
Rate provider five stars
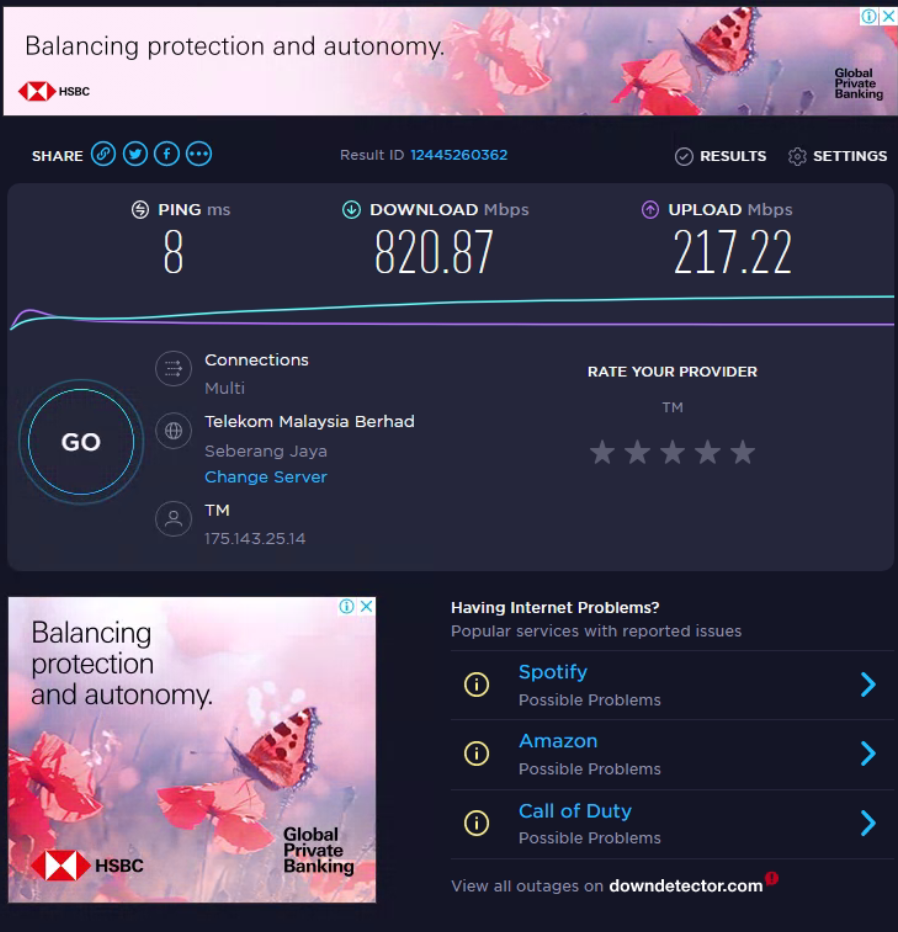(x=742, y=452)
